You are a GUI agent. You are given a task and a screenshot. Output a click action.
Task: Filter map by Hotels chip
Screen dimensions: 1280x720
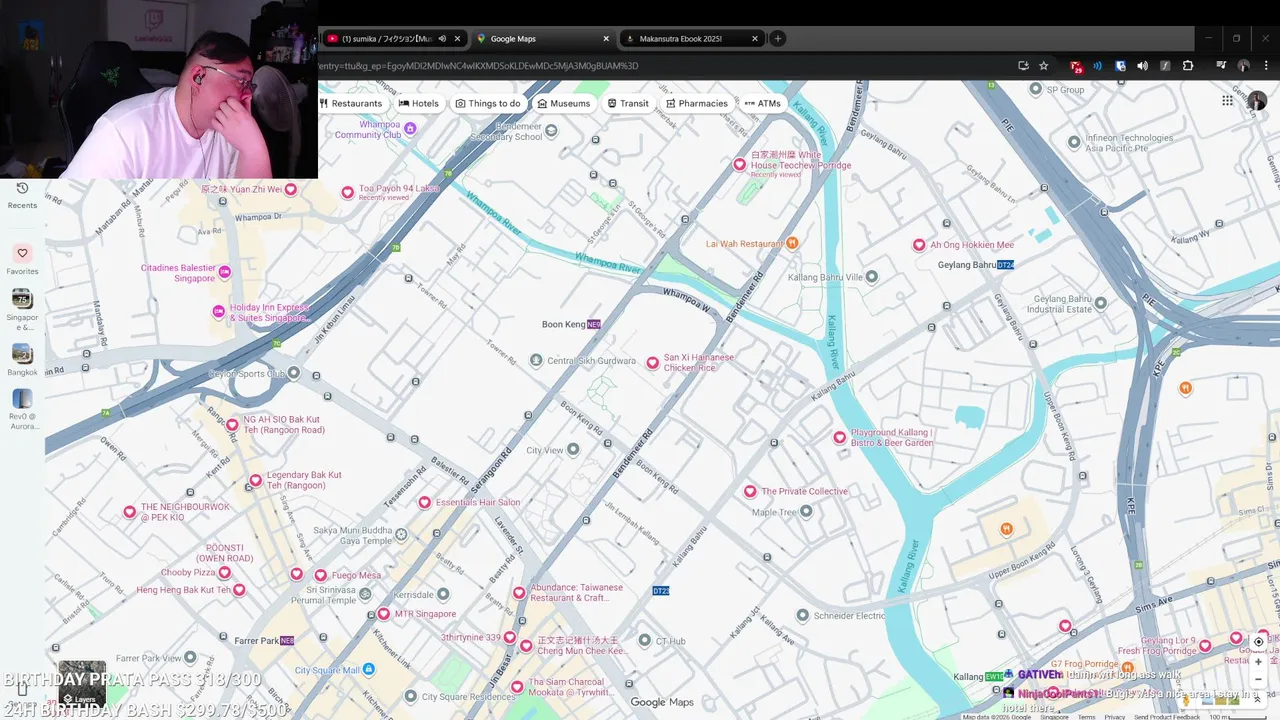pos(419,103)
